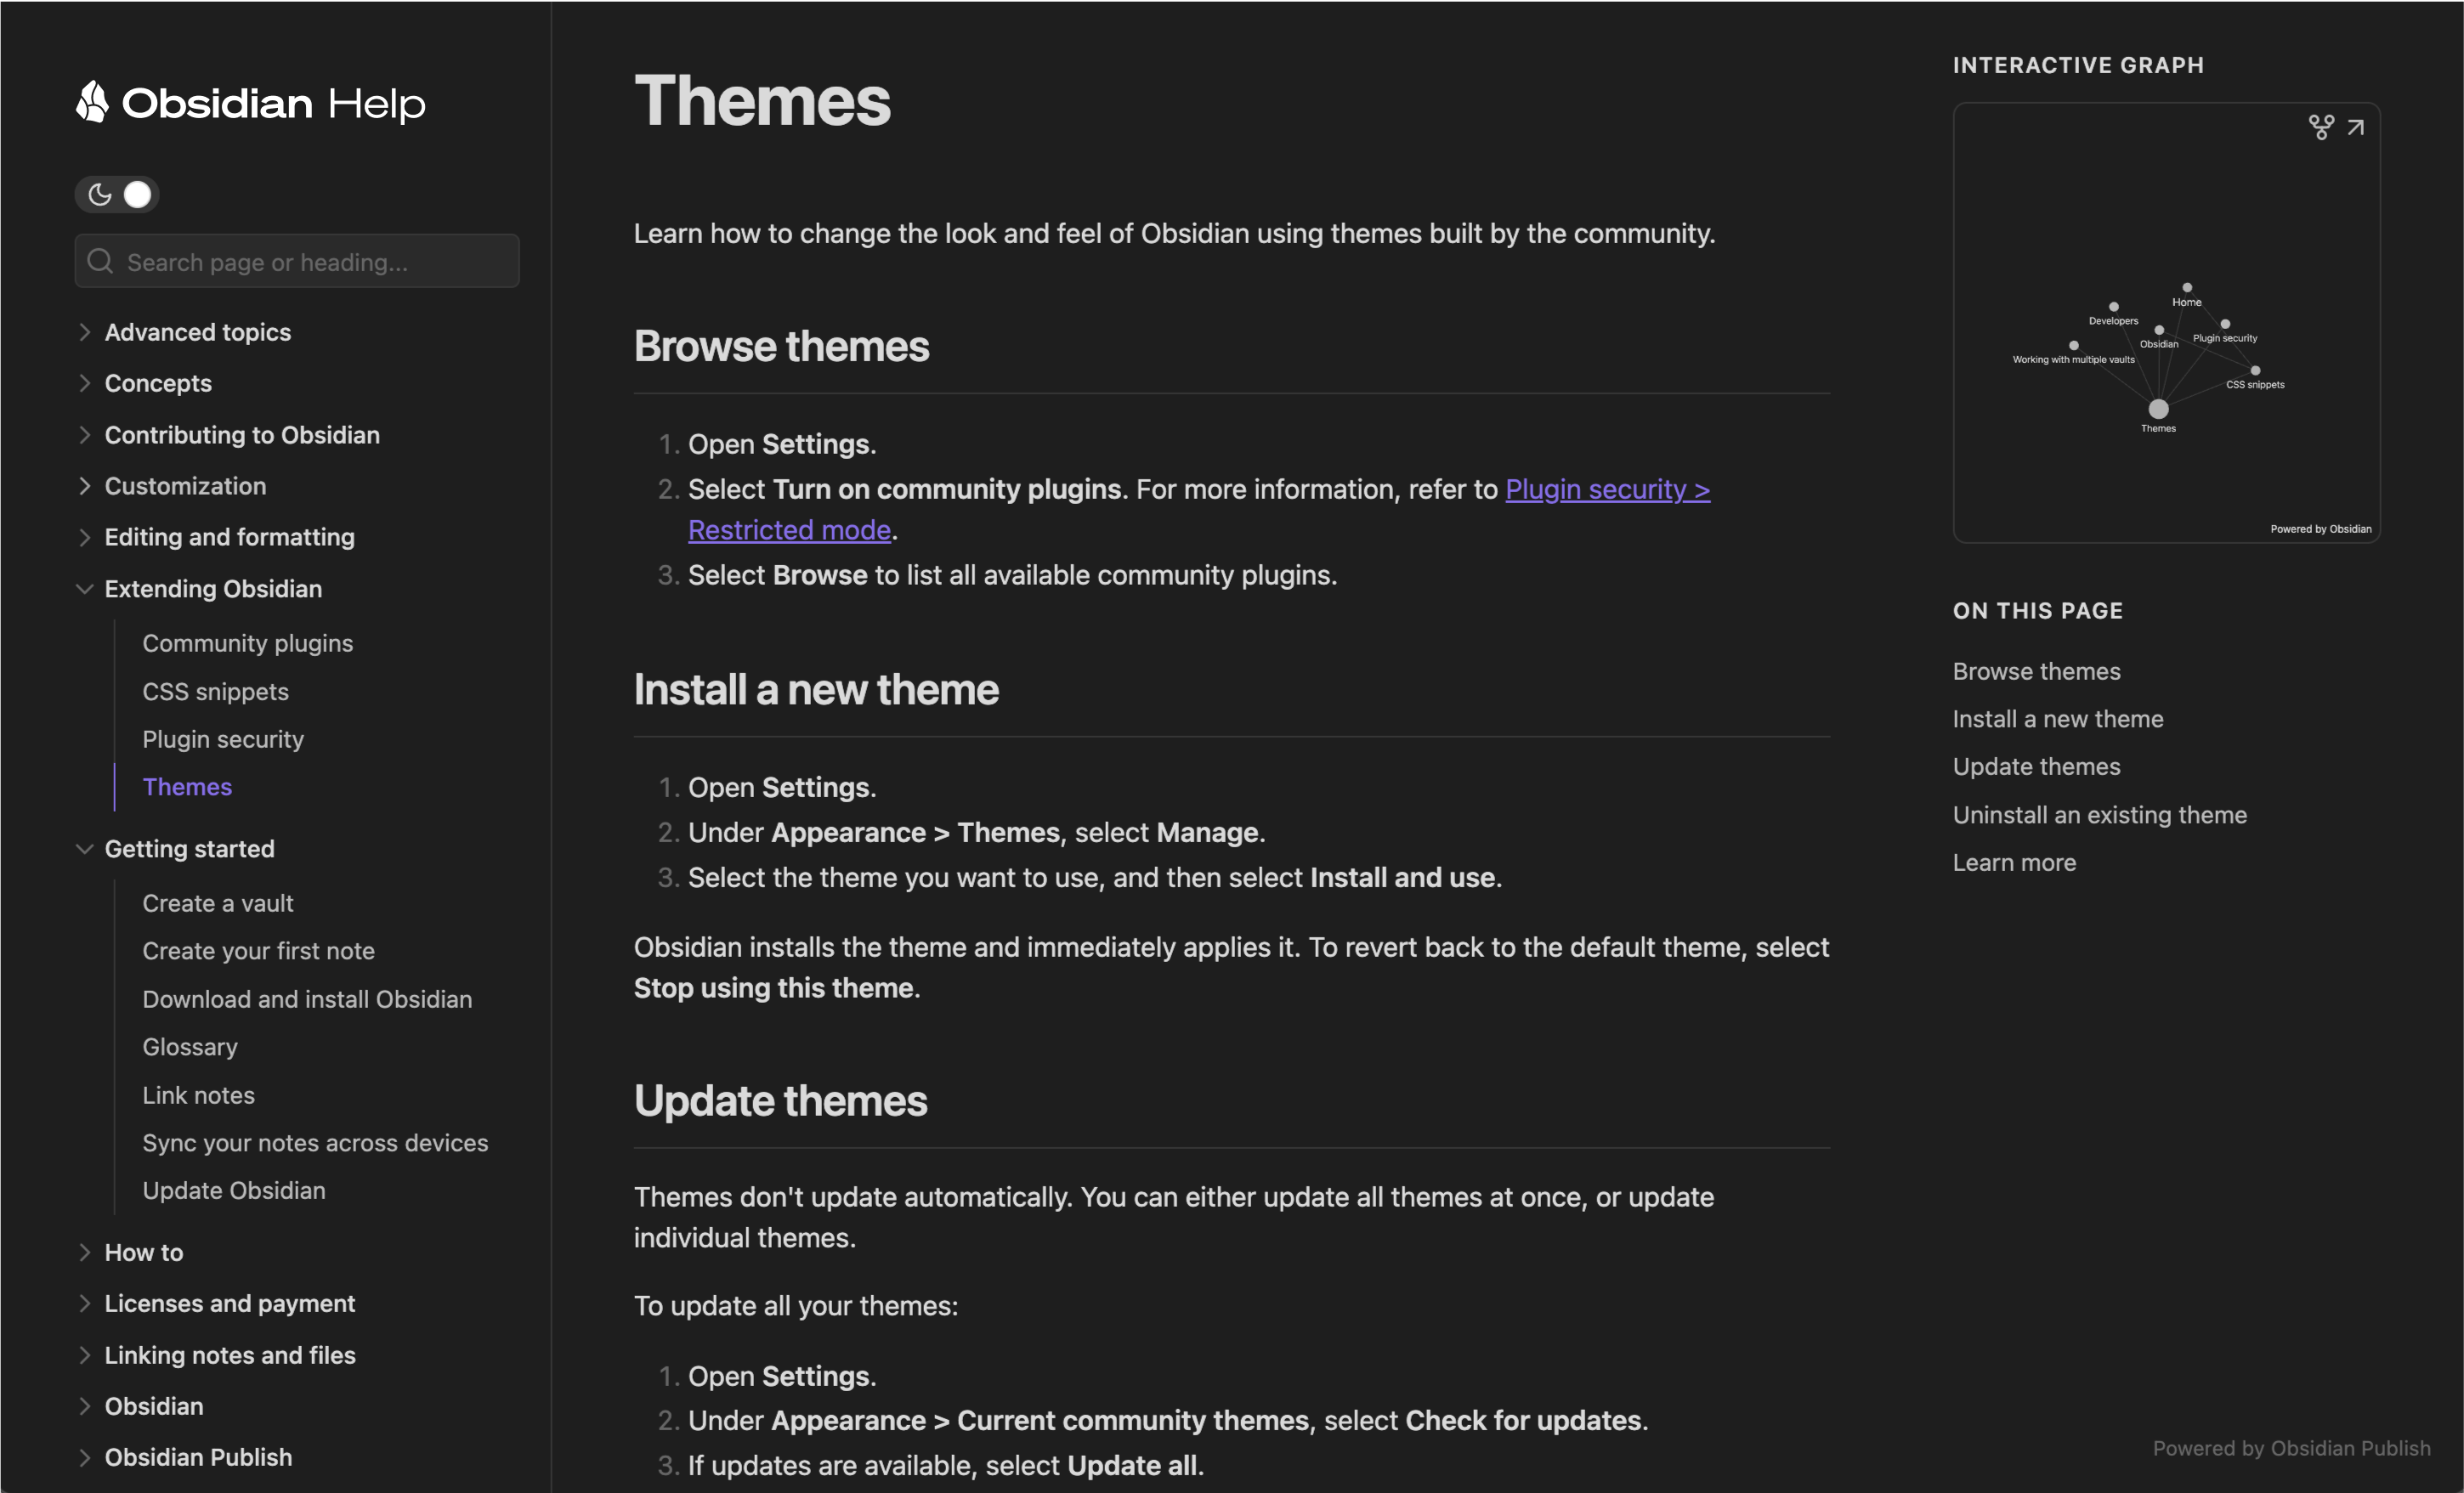The image size is (2464, 1493).
Task: Click the search magnifier icon in sidebar
Action: (x=100, y=263)
